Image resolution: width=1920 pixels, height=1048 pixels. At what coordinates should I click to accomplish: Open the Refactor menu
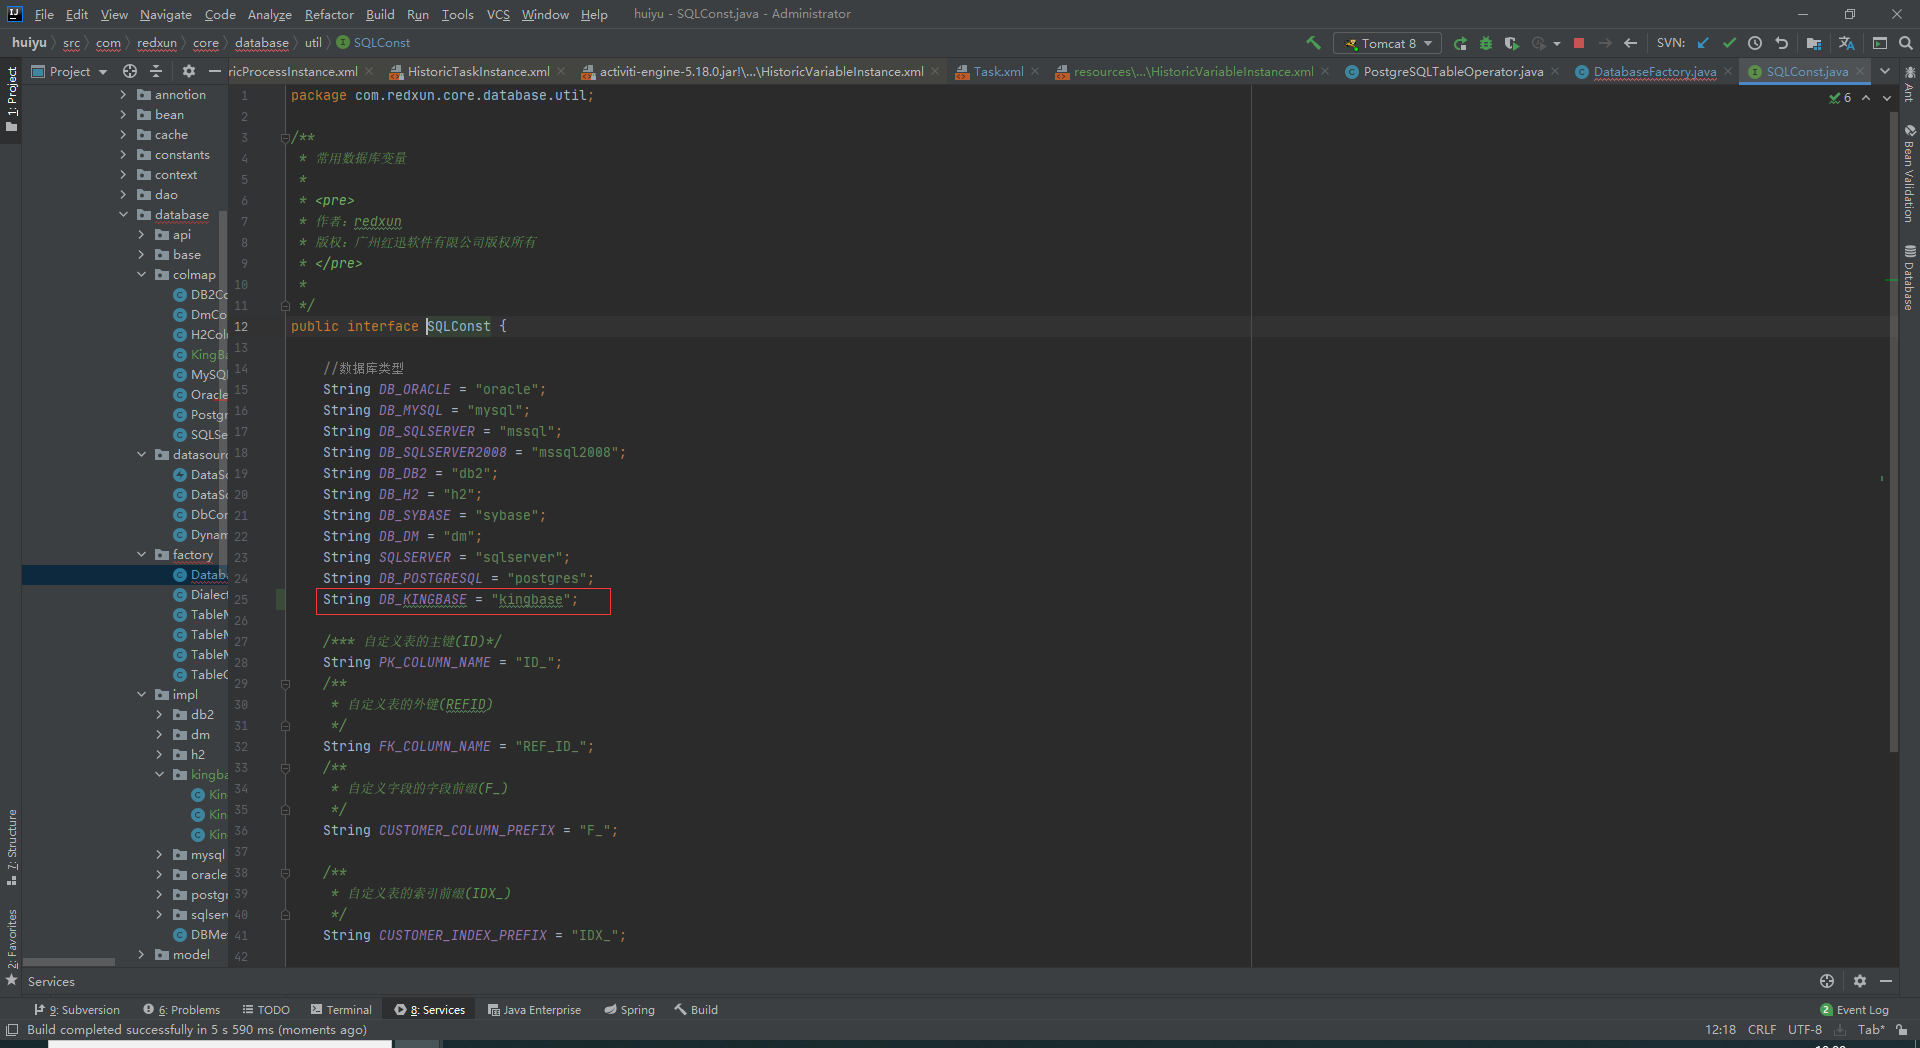pyautogui.click(x=329, y=14)
